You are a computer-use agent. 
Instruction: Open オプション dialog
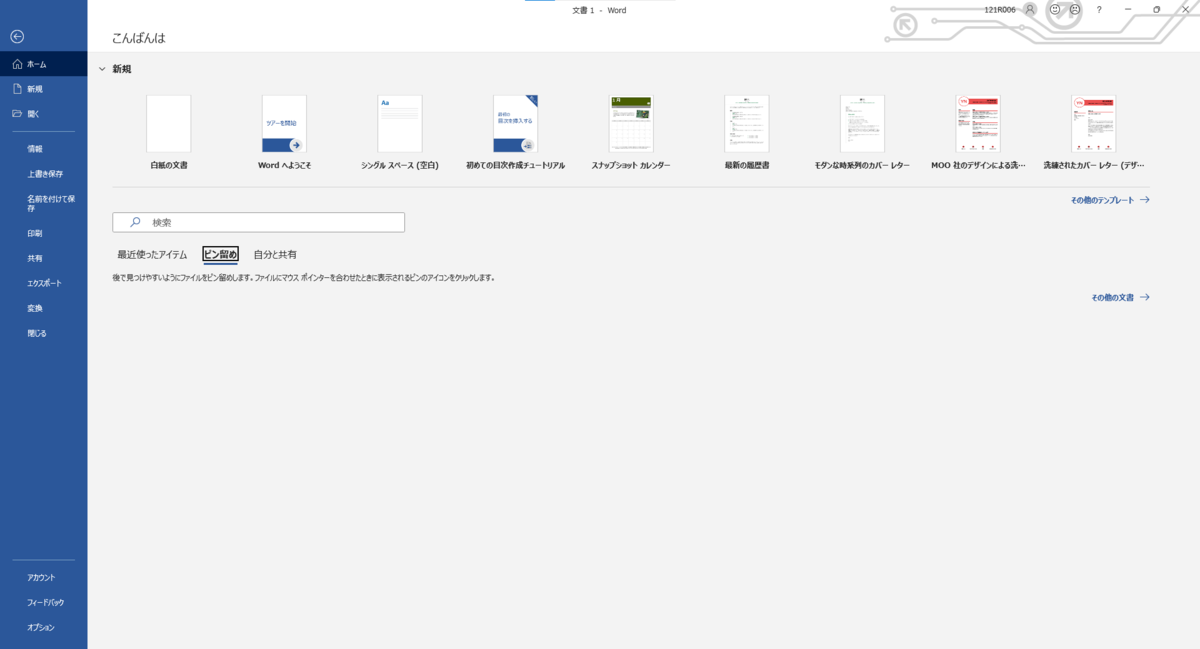44,628
